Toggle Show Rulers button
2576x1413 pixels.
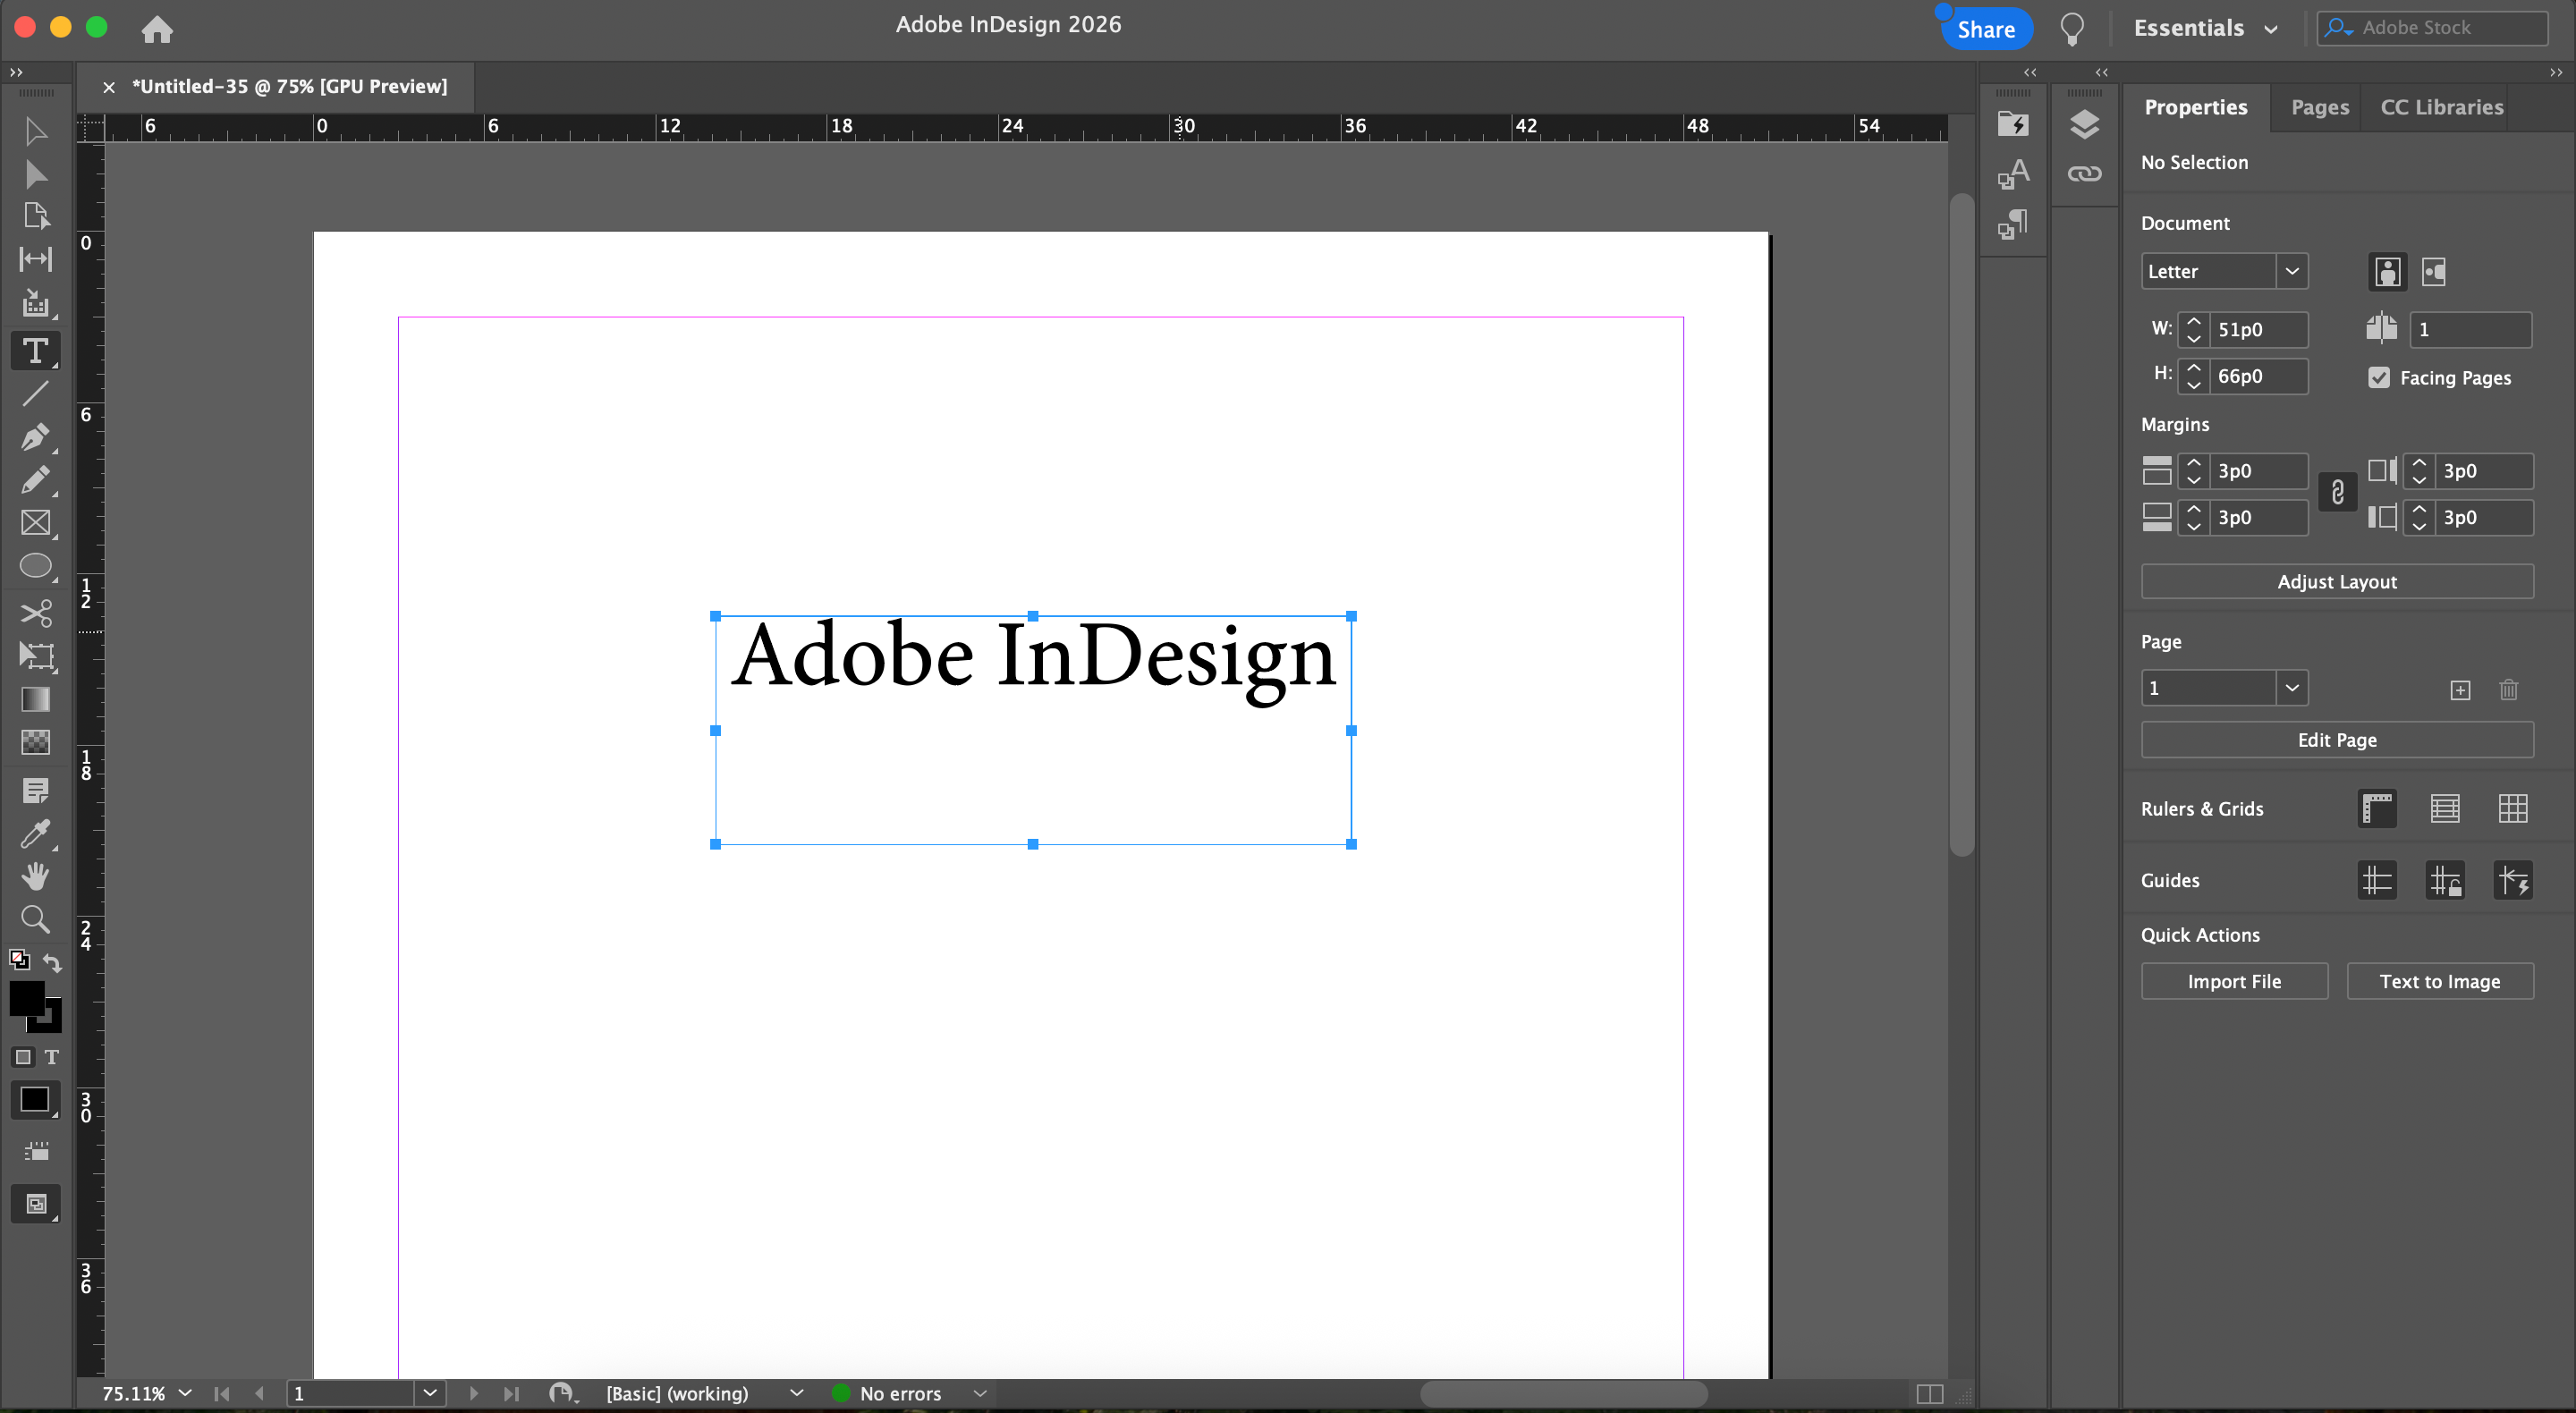point(2377,808)
